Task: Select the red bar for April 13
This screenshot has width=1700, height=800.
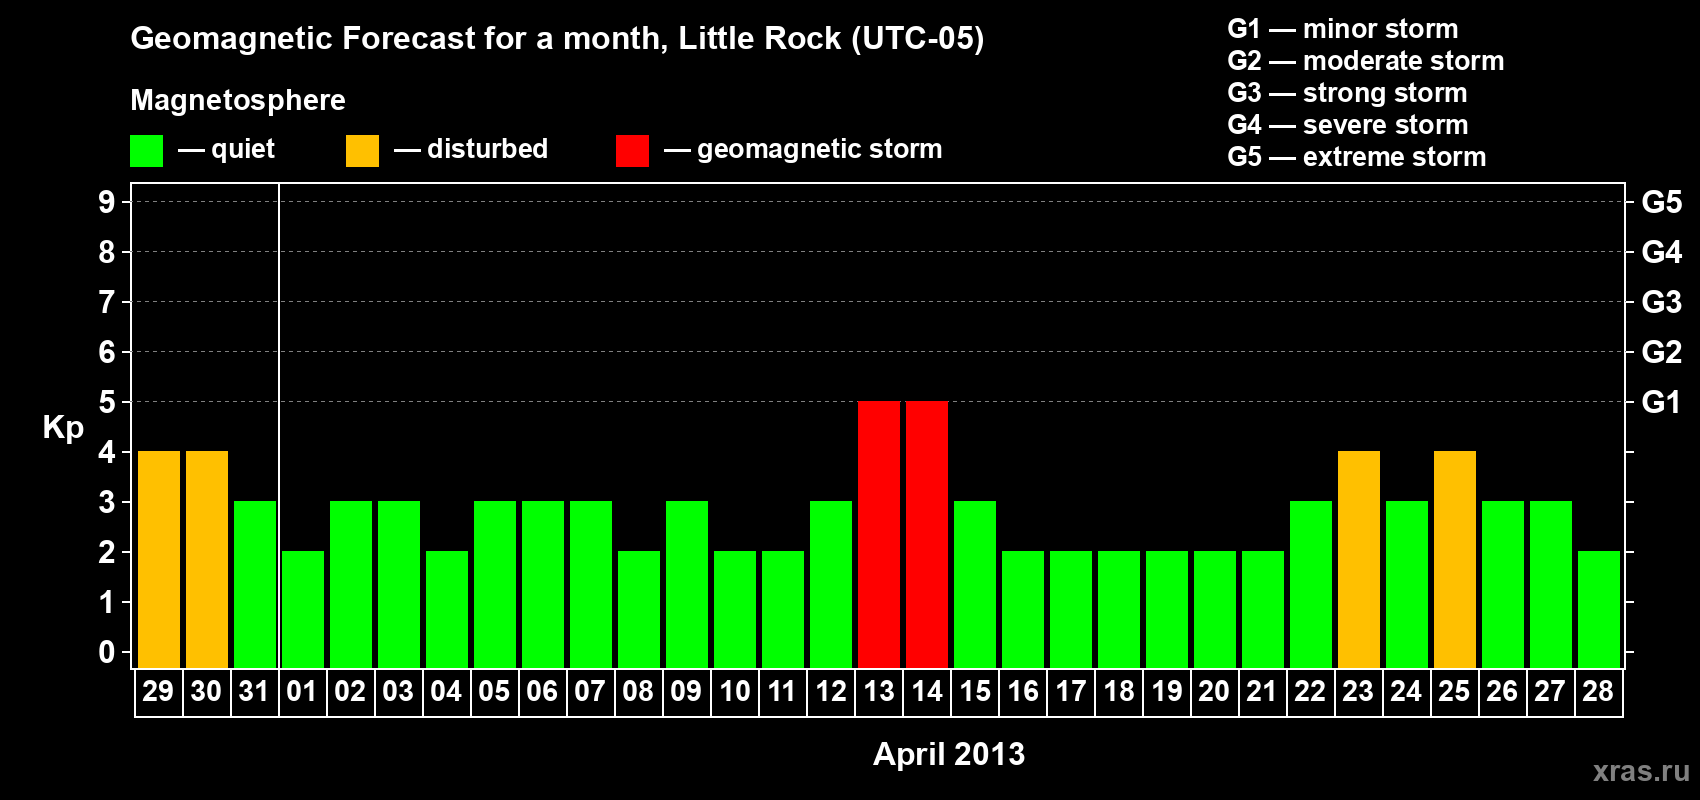Action: [x=879, y=534]
